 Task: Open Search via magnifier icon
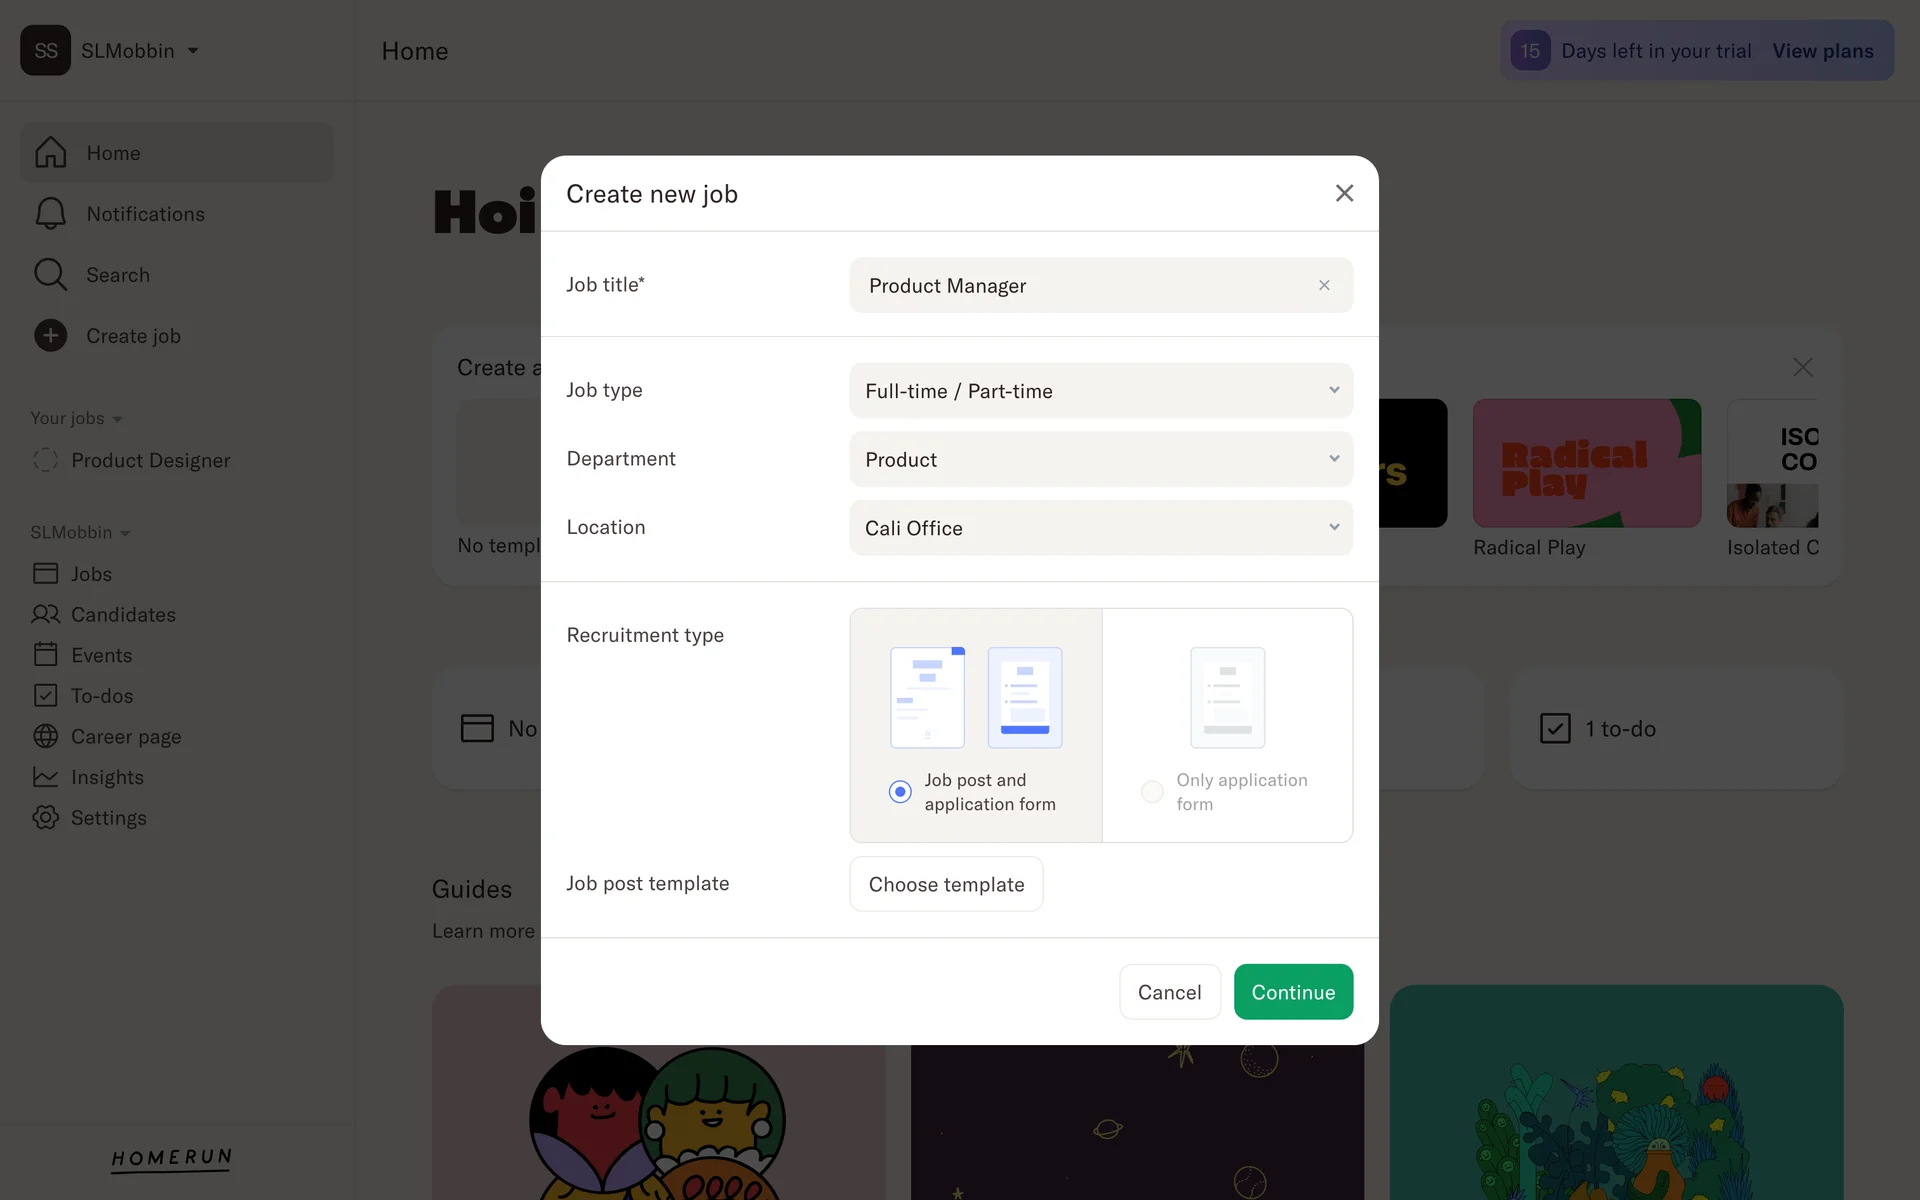coord(50,274)
